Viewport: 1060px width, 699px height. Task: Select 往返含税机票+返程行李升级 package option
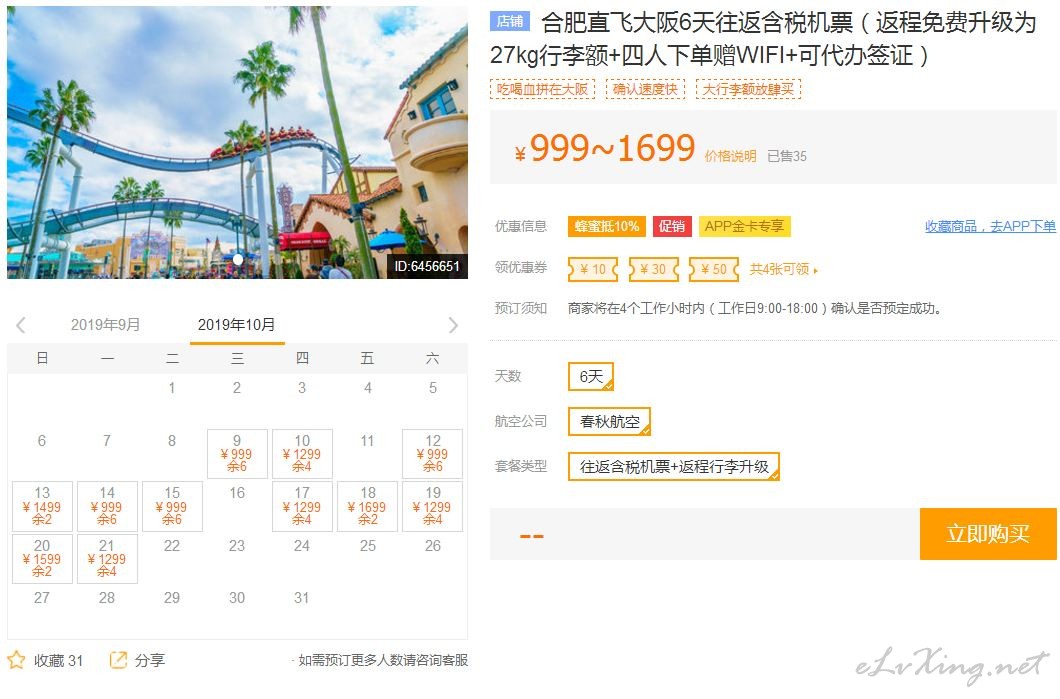(674, 466)
